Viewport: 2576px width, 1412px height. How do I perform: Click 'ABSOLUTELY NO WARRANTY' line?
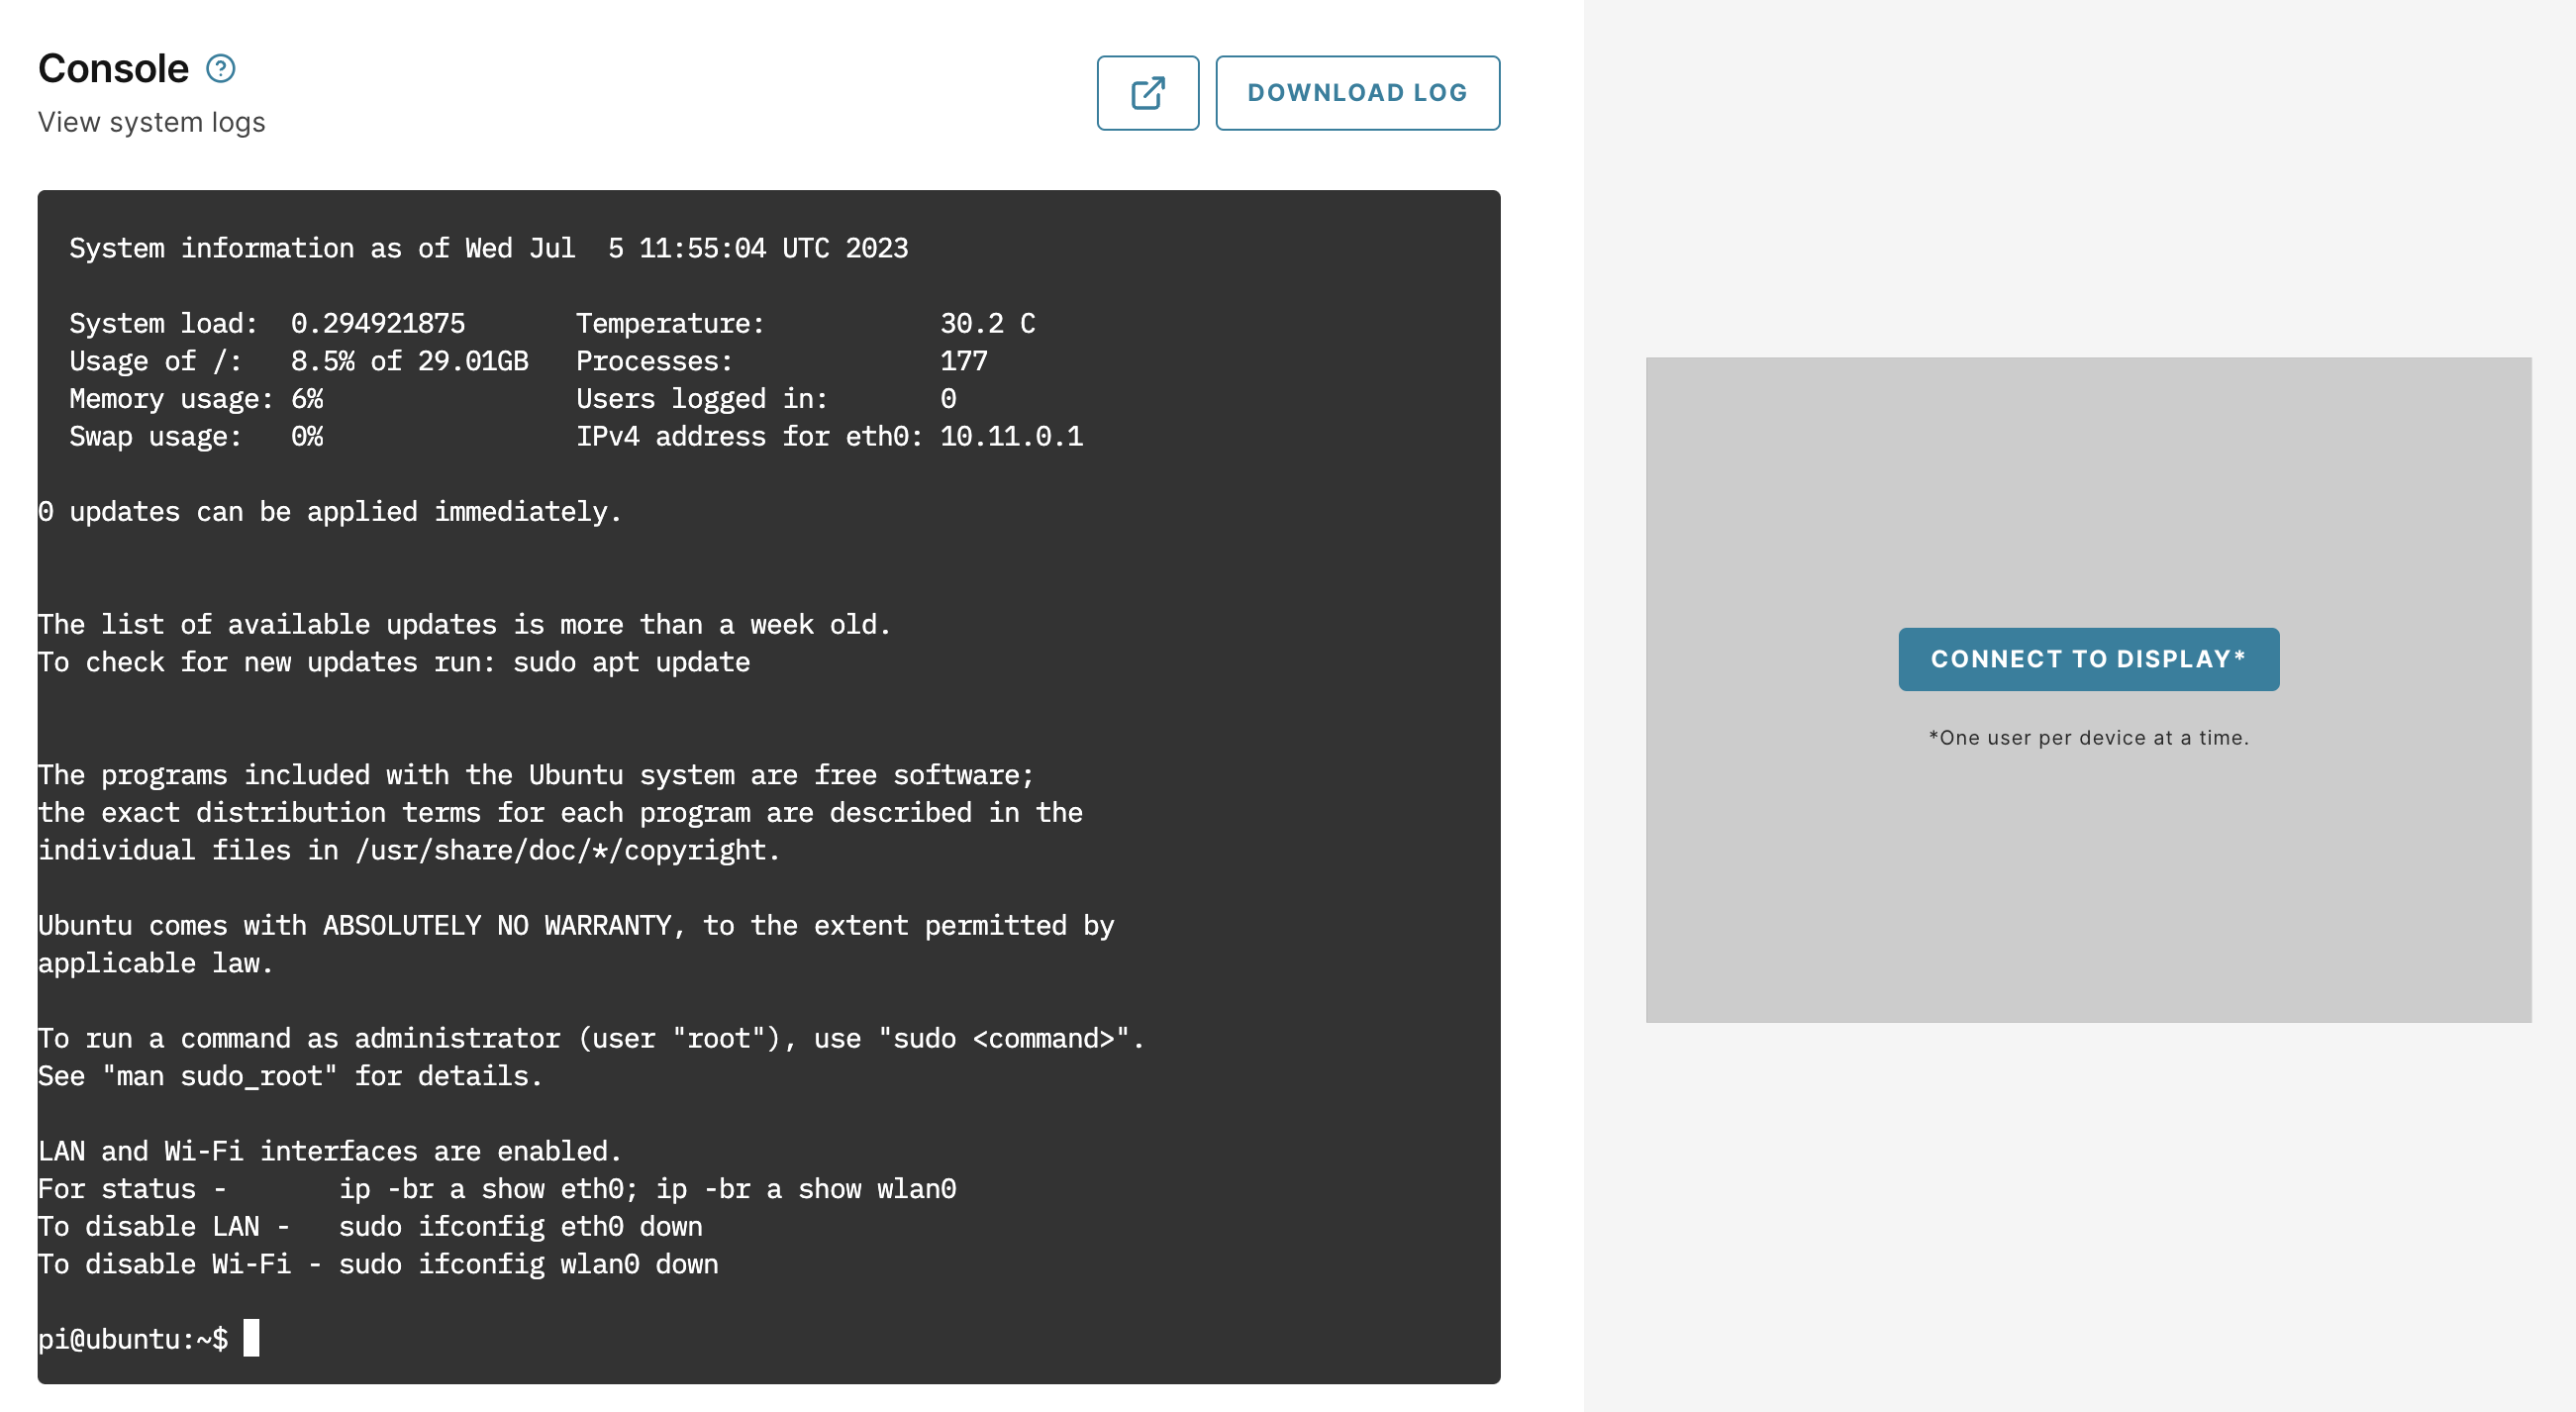click(x=576, y=926)
